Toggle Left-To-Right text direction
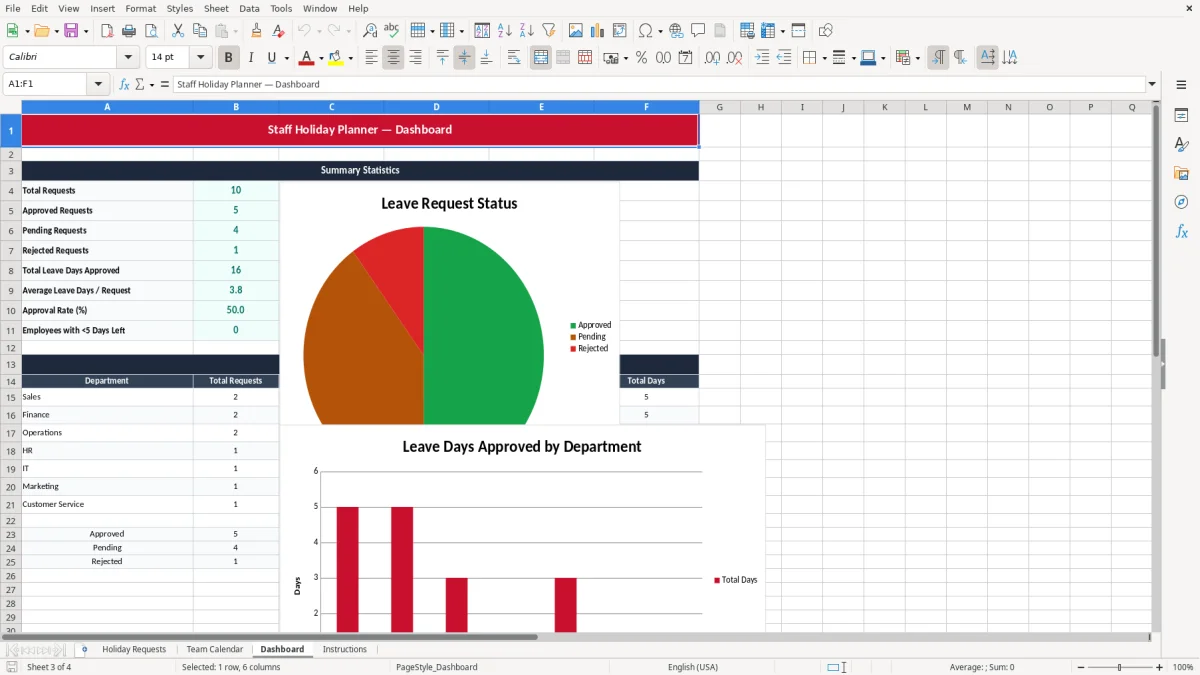This screenshot has height=675, width=1200. (938, 58)
